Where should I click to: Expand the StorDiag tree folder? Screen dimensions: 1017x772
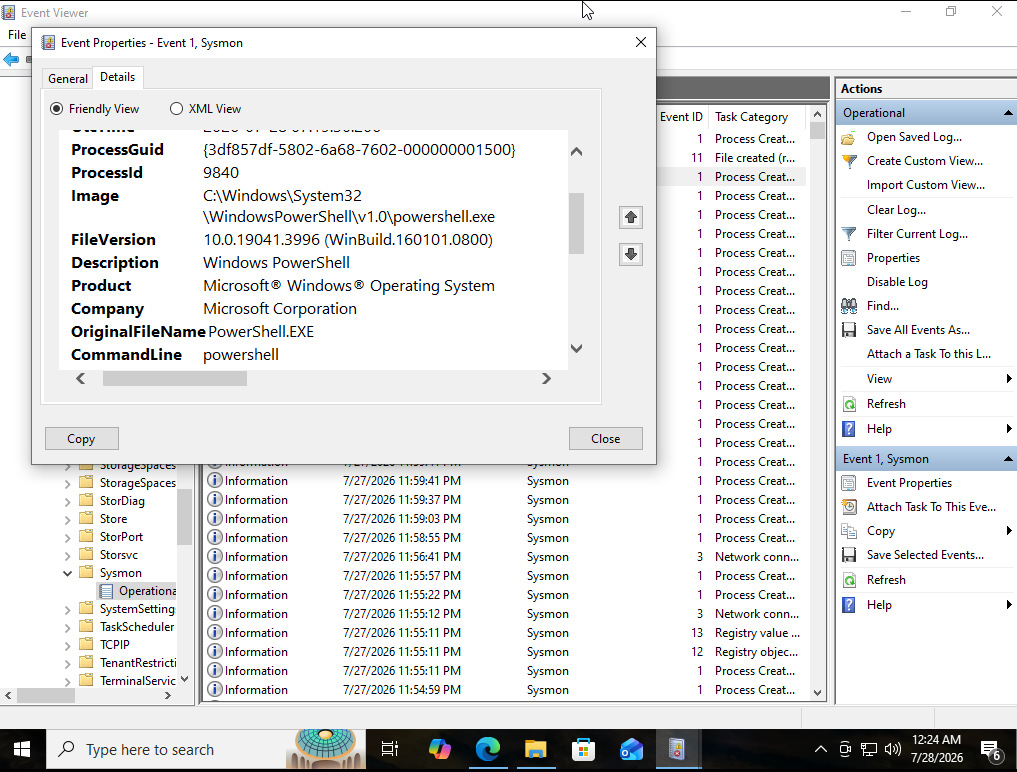click(67, 501)
